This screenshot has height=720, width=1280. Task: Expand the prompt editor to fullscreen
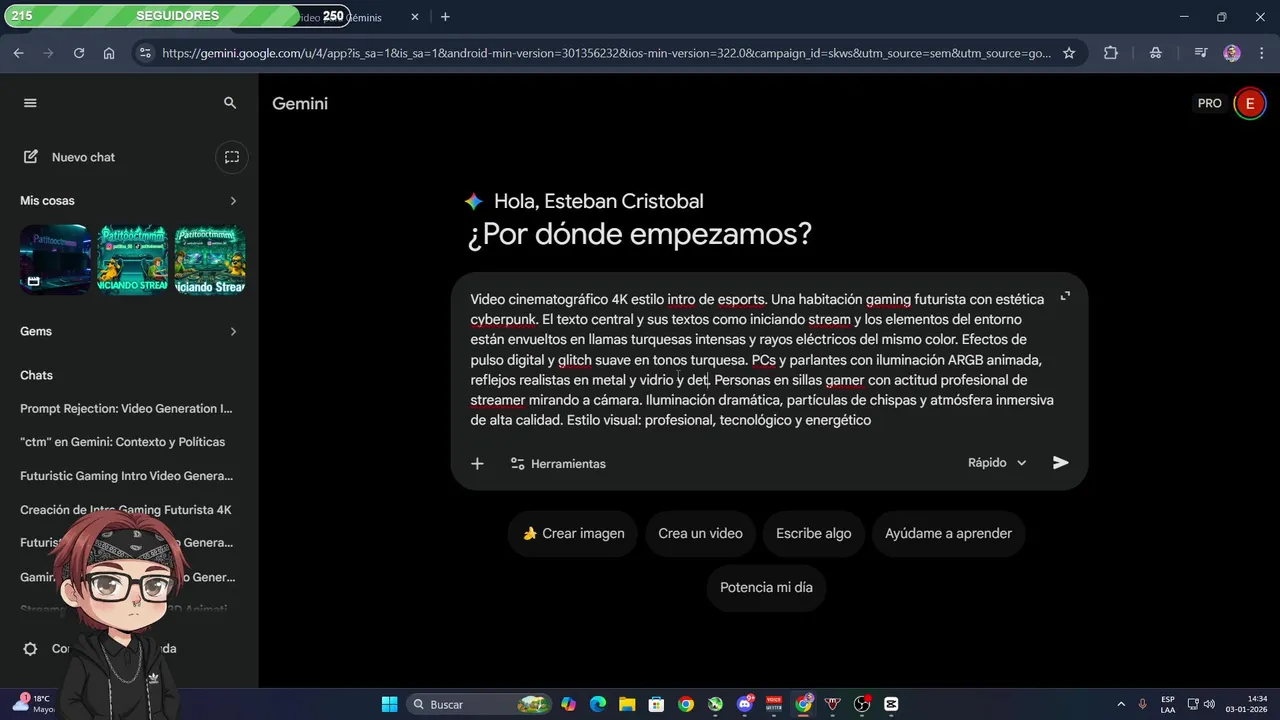coord(1065,296)
